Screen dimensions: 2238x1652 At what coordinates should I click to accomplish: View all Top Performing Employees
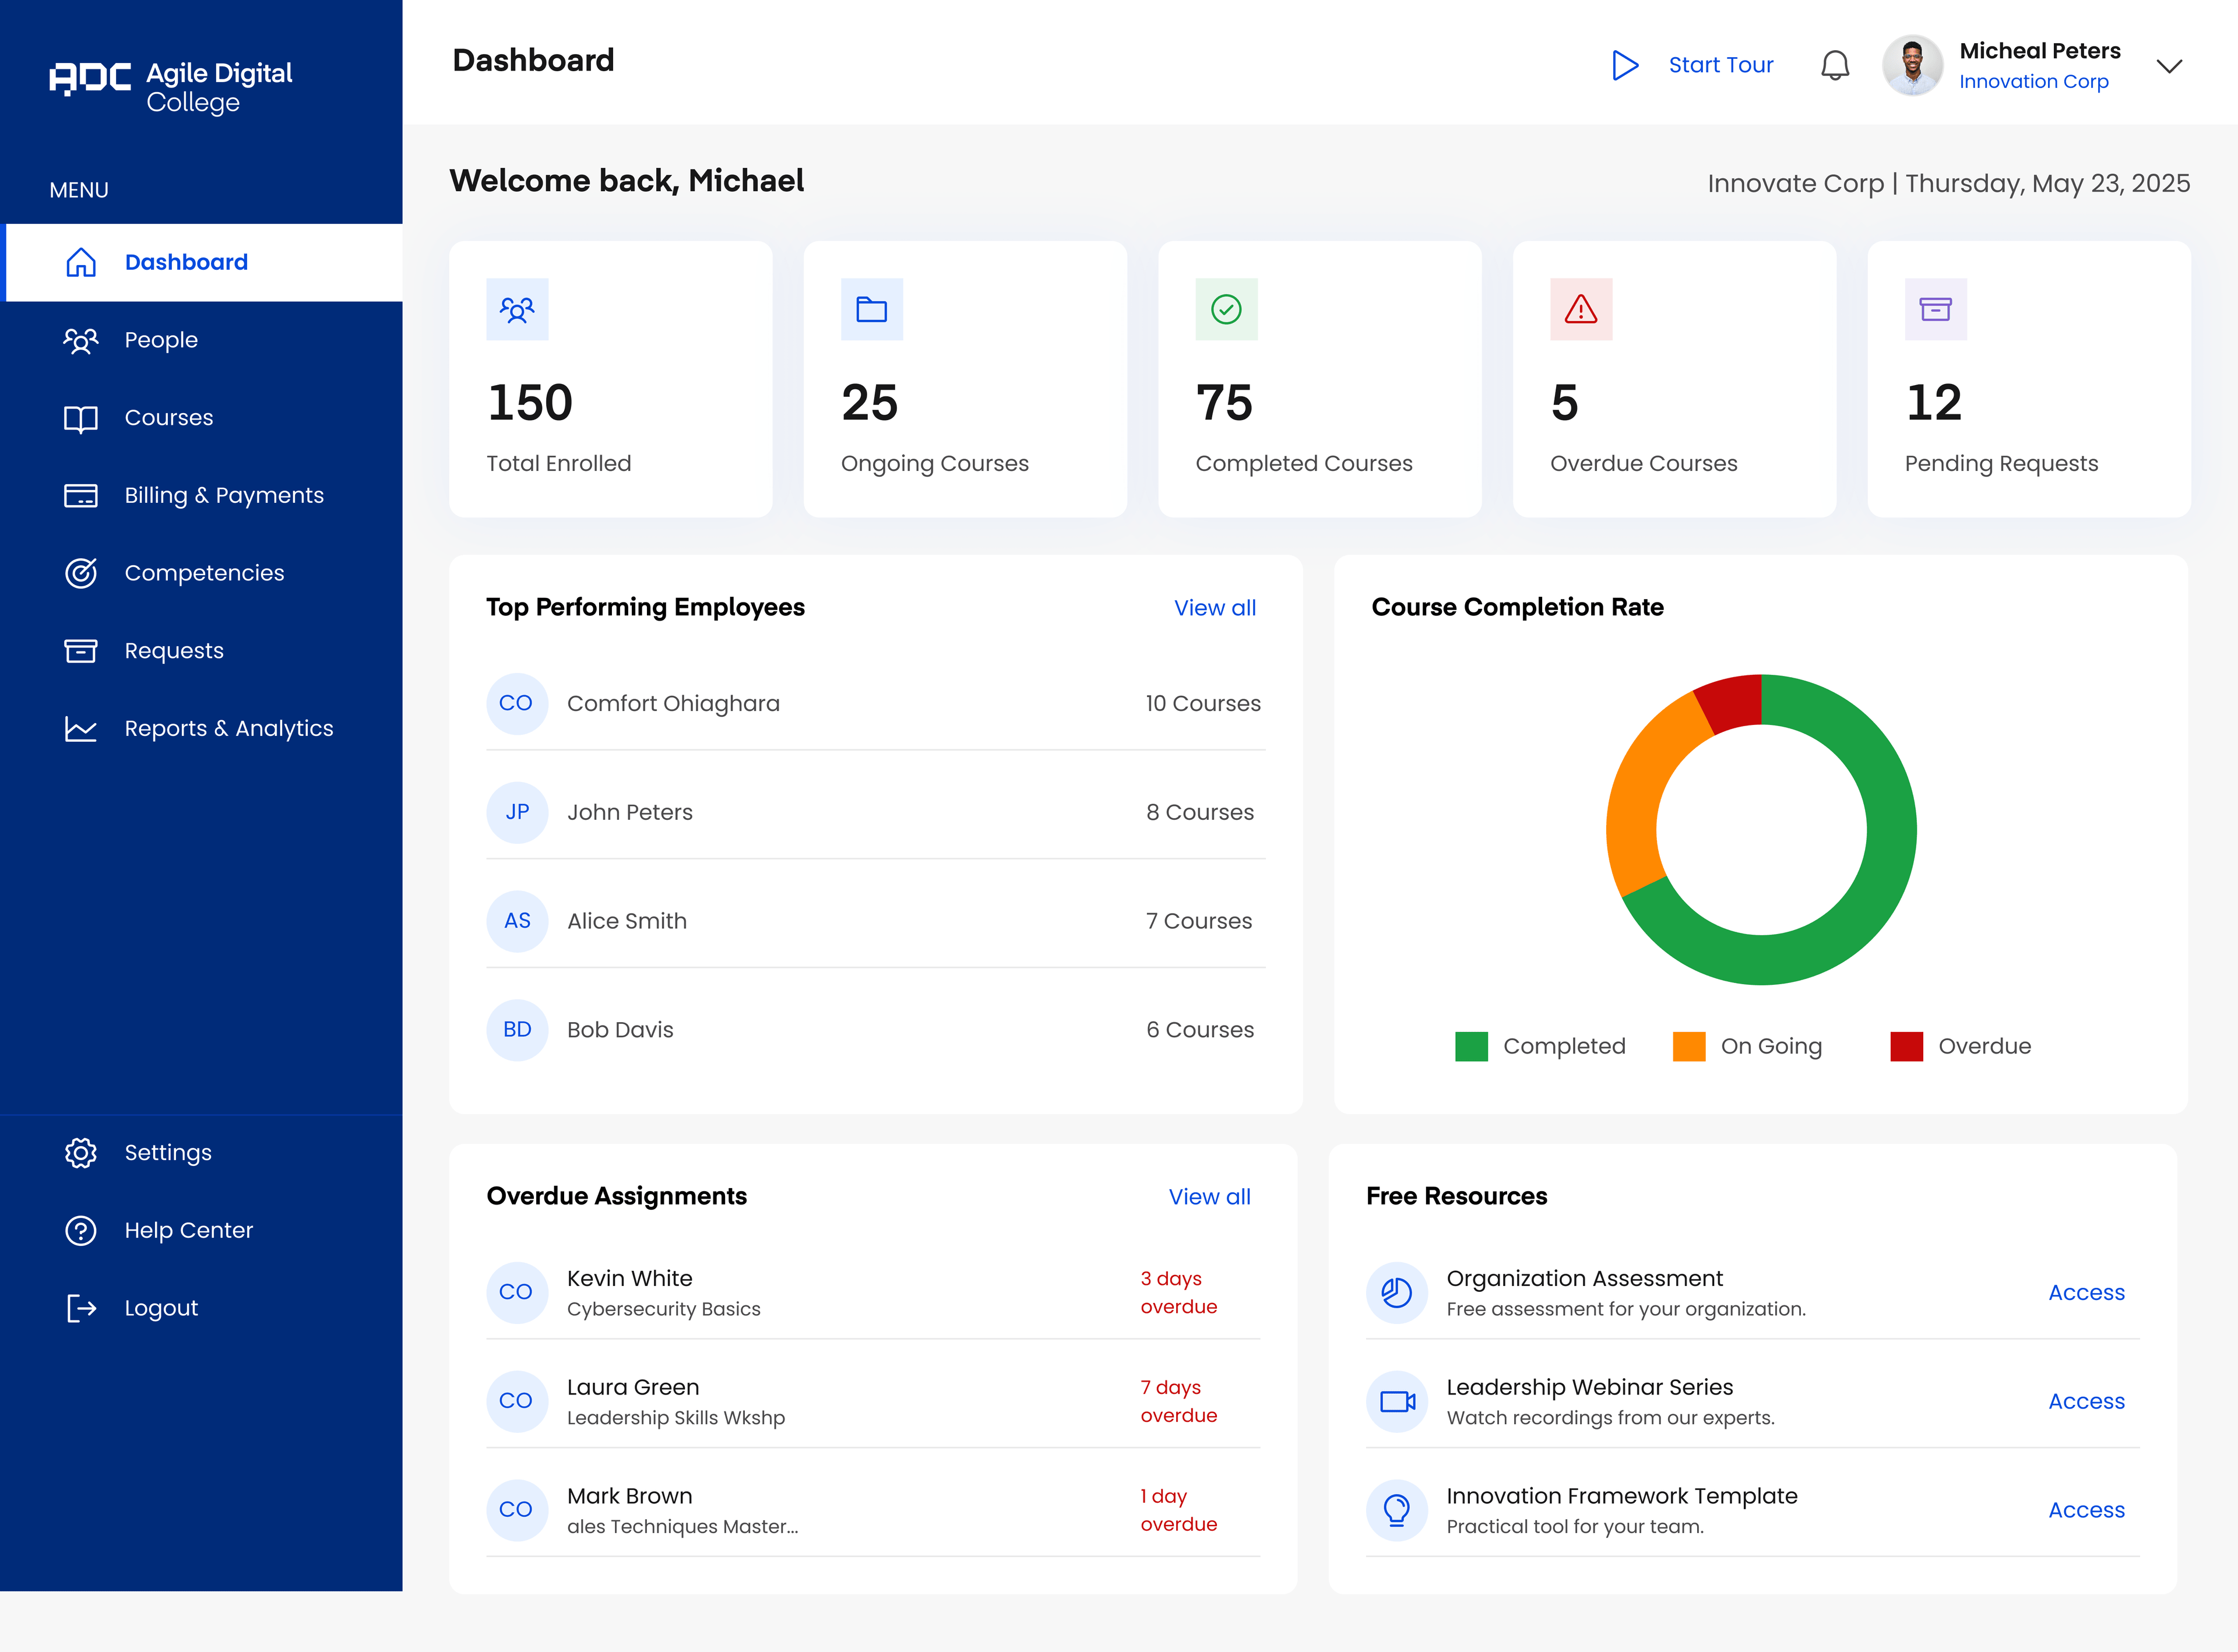1215,608
